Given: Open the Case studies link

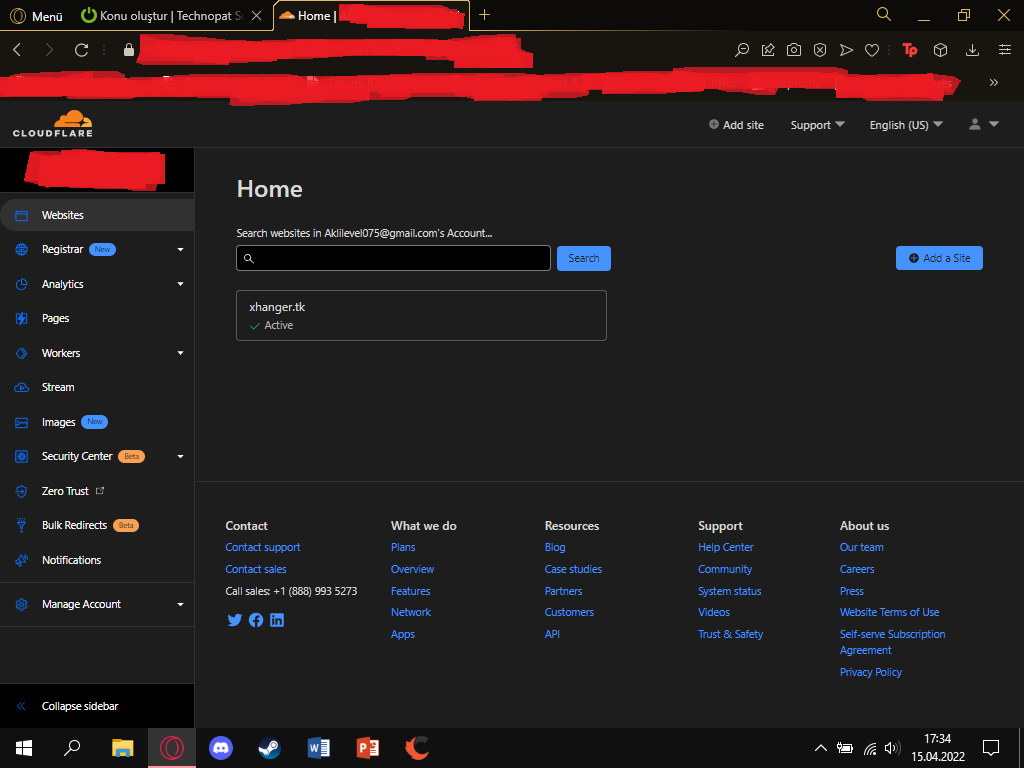Looking at the screenshot, I should click(x=573, y=569).
